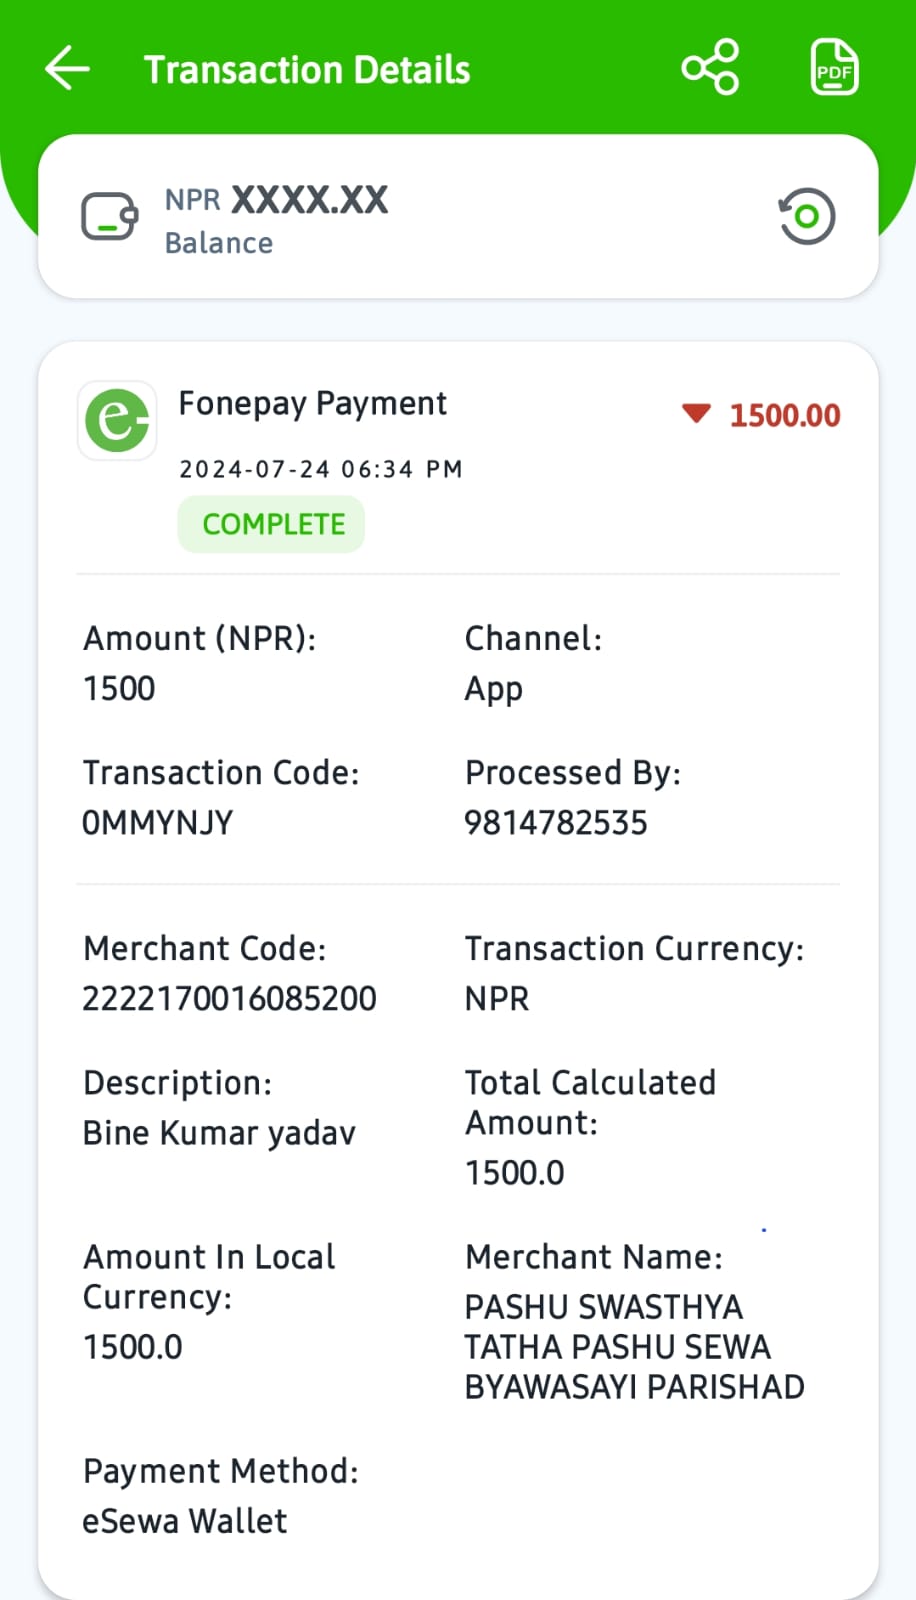Tap the Fonepay Payment heading

point(312,403)
